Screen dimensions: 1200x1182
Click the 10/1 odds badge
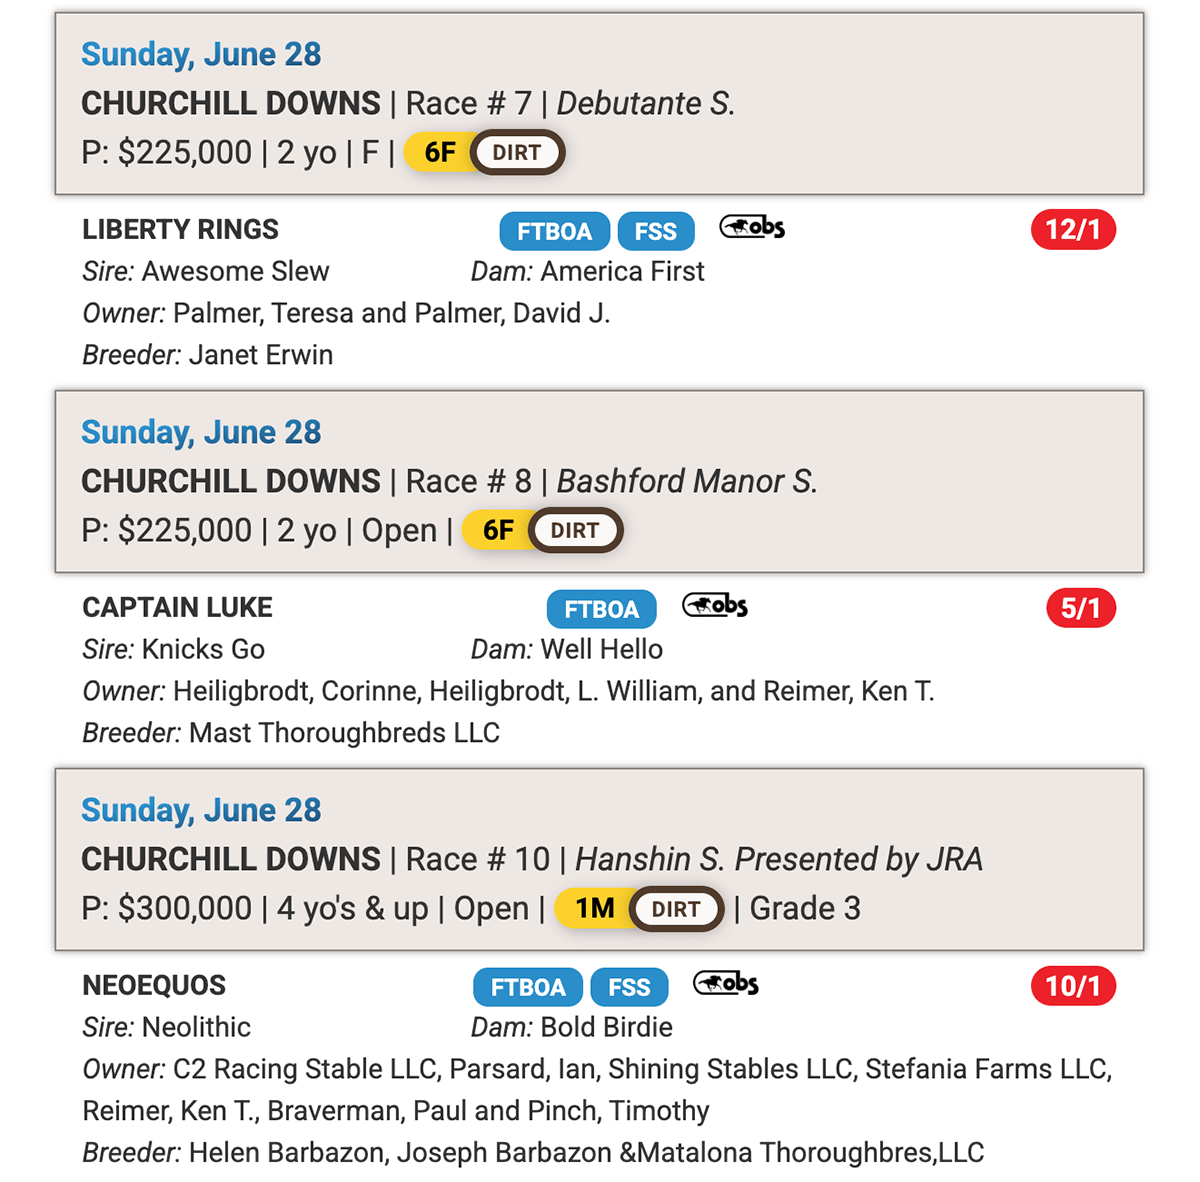tap(1073, 986)
